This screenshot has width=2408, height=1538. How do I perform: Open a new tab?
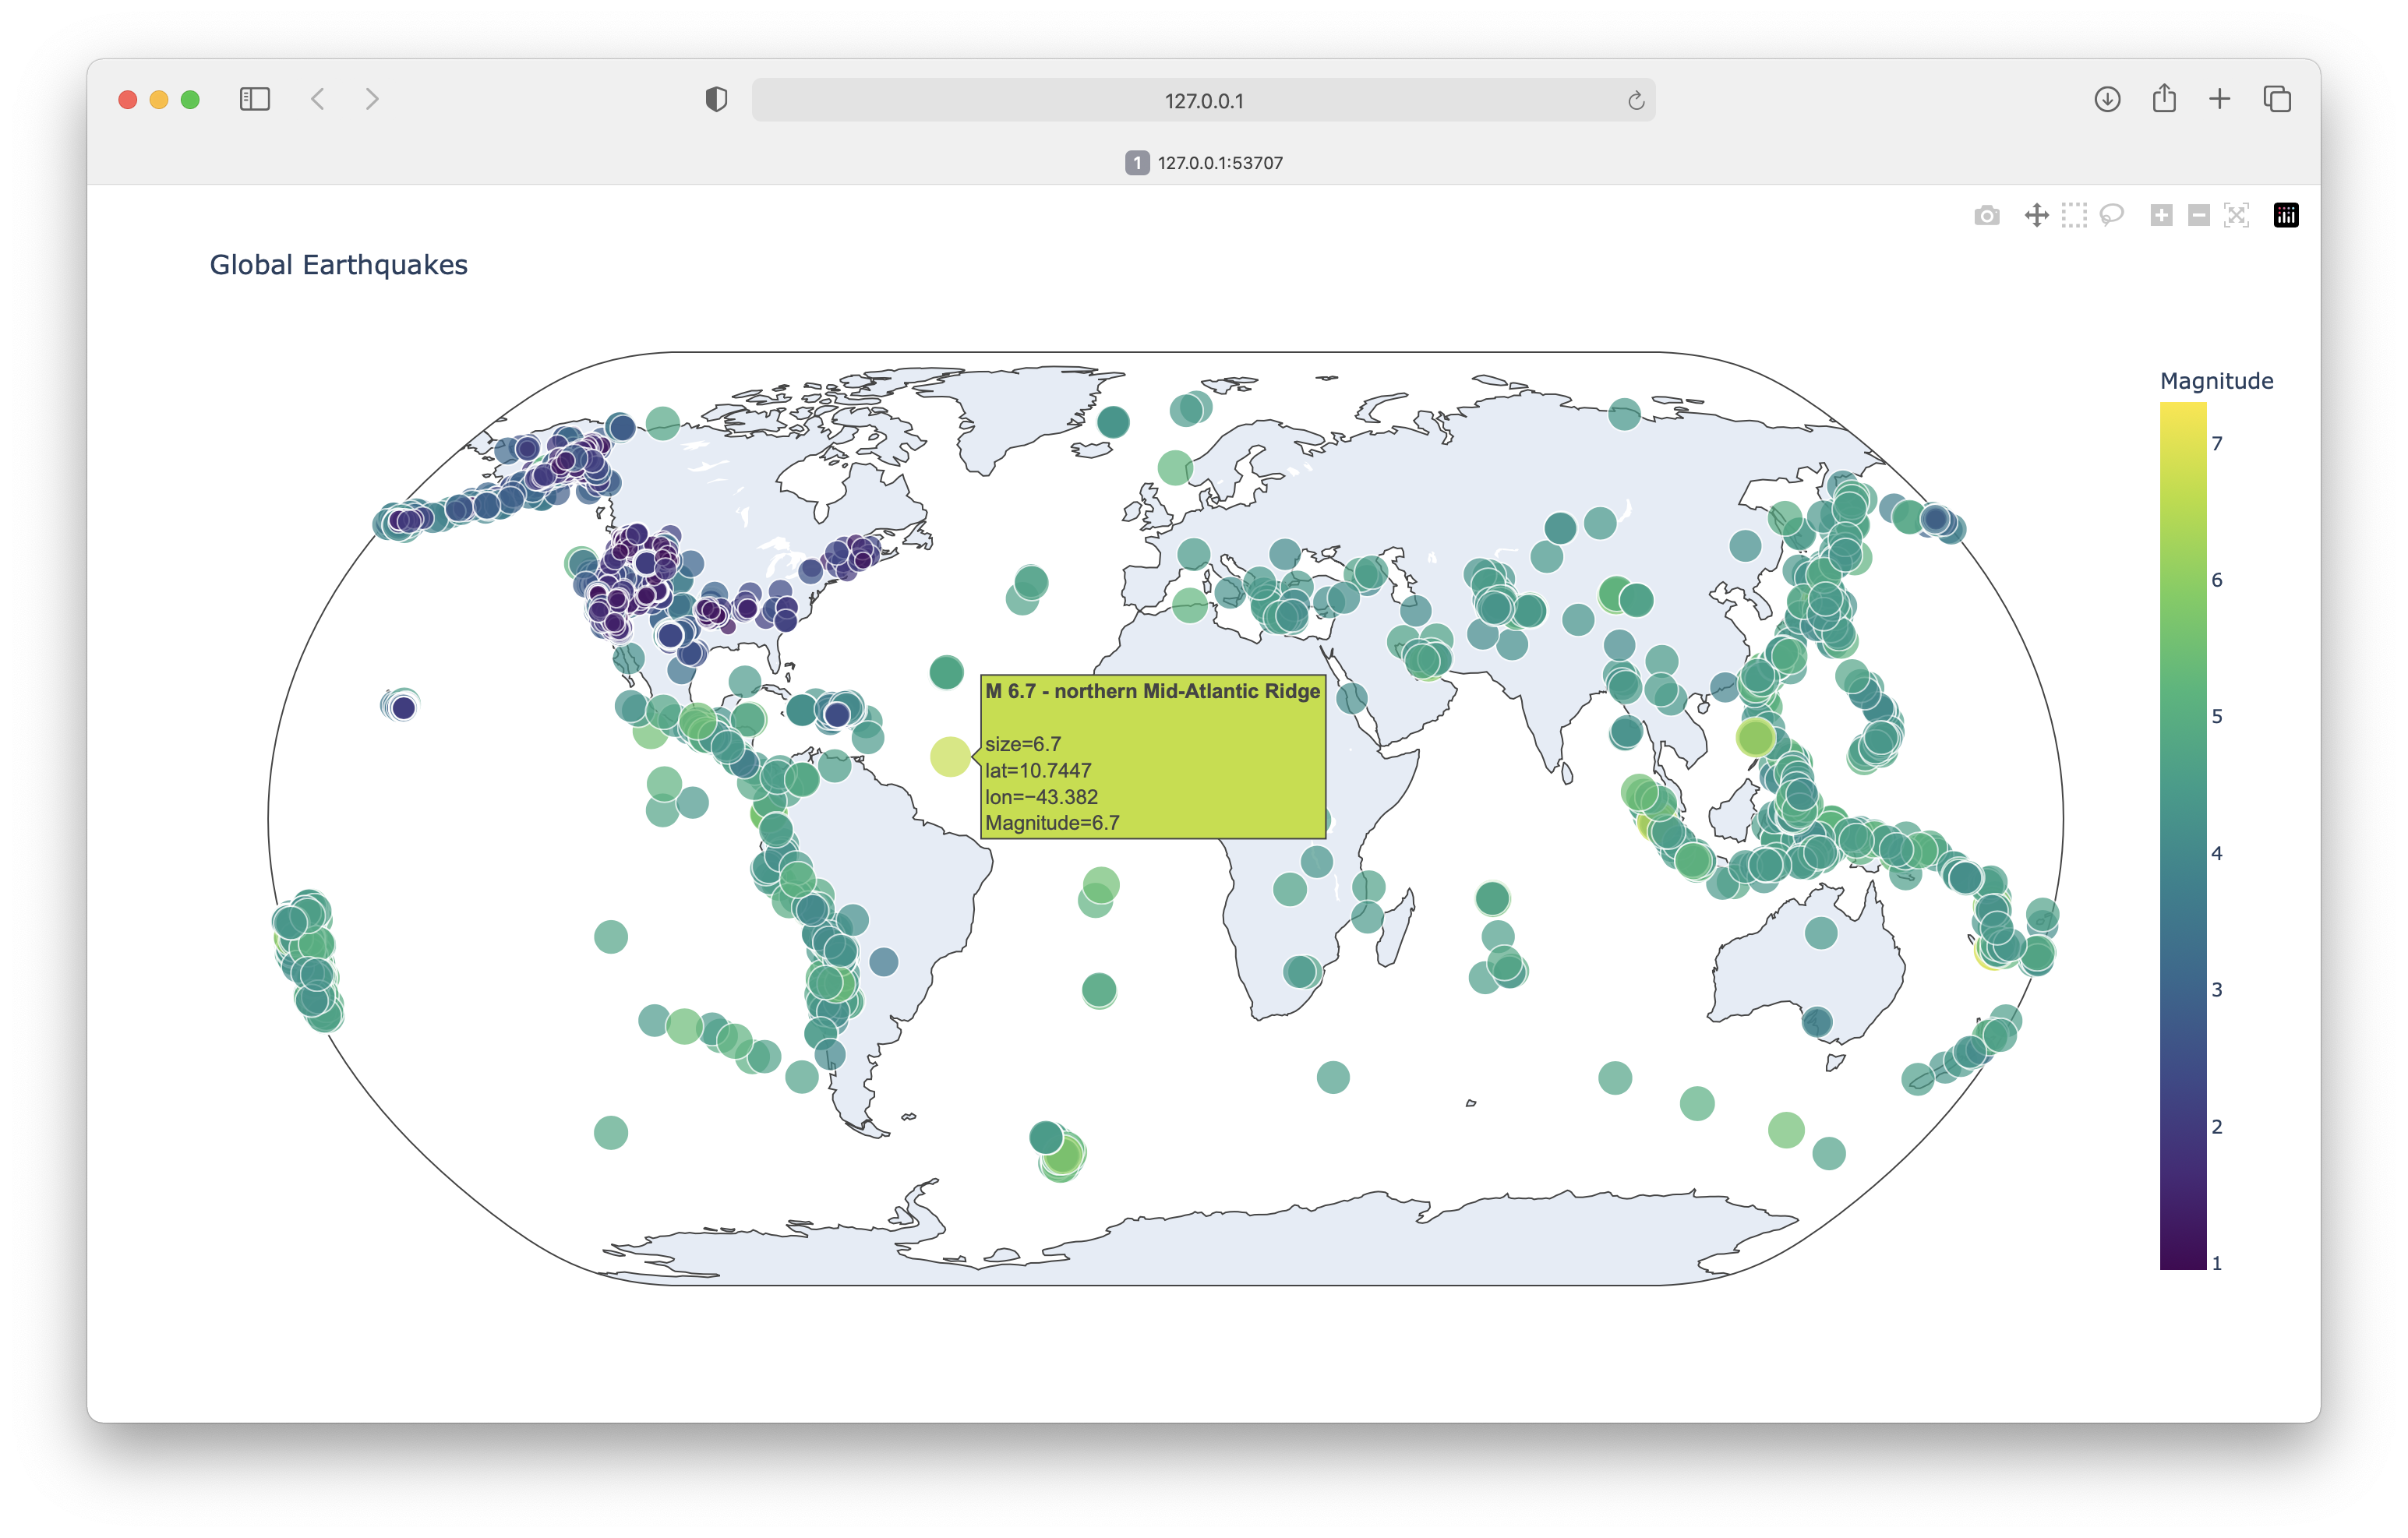click(x=2220, y=99)
